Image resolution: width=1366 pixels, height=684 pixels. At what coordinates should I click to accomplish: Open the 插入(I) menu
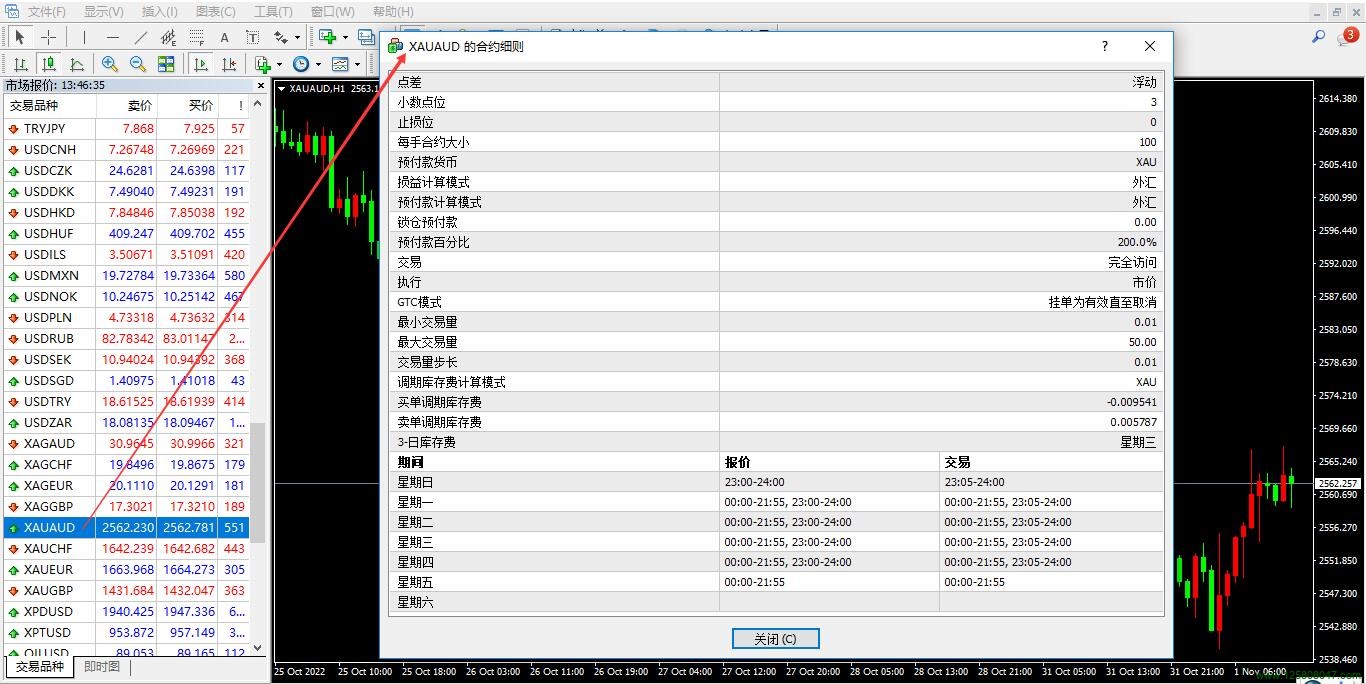pos(159,12)
